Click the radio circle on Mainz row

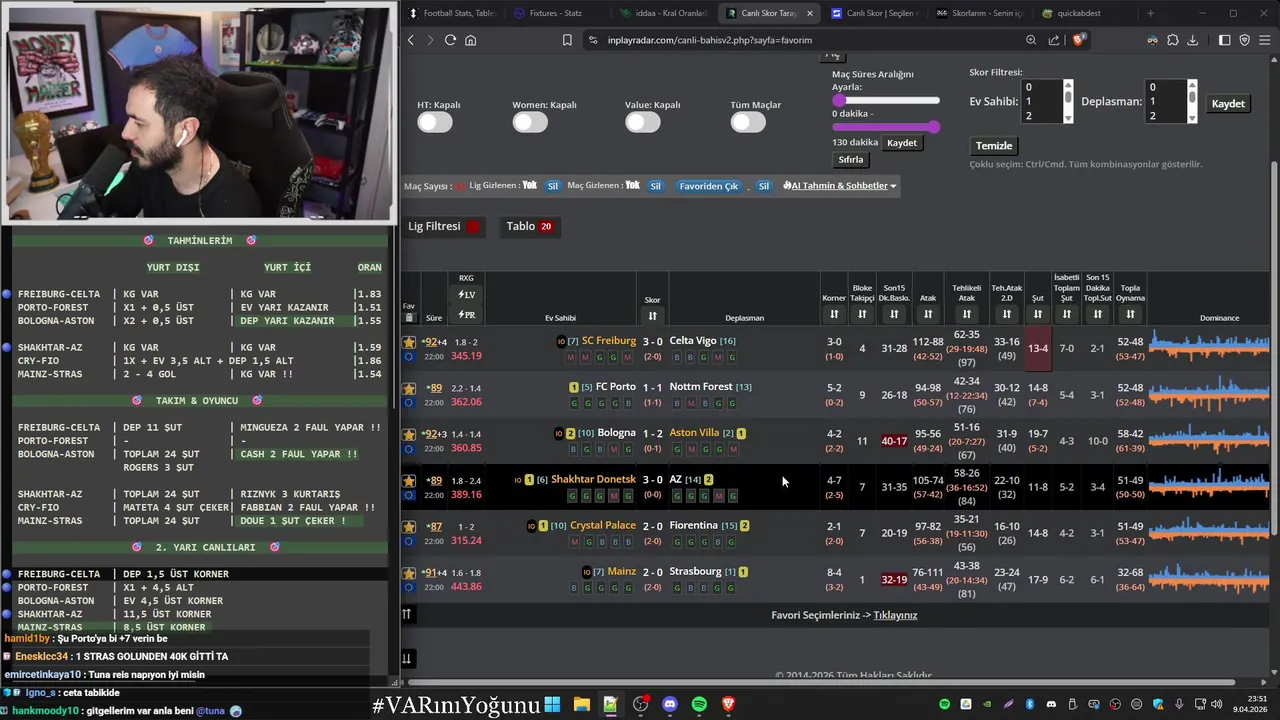[408, 587]
